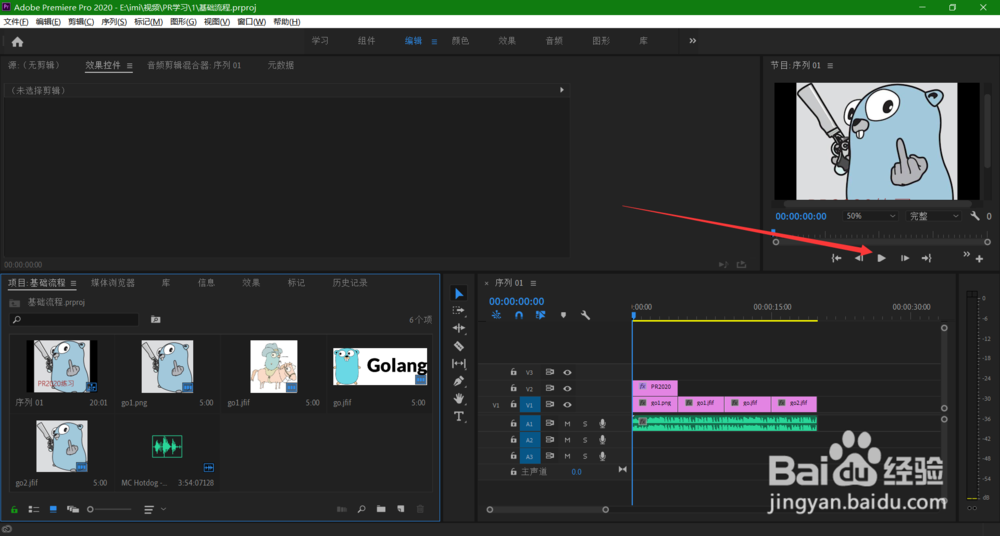Screen dimensions: 1000x536
Task: Open 项目:基础流程 panel menu
Action: (x=73, y=283)
